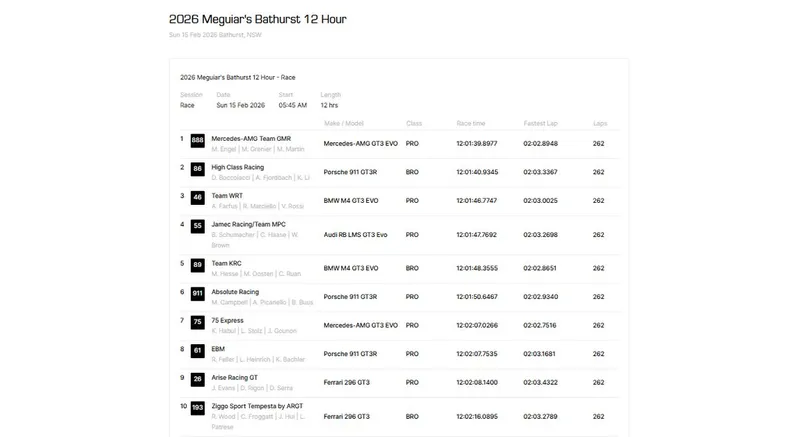The width and height of the screenshot is (800, 437).
Task: Click the car number 89 badge
Action: point(197,266)
